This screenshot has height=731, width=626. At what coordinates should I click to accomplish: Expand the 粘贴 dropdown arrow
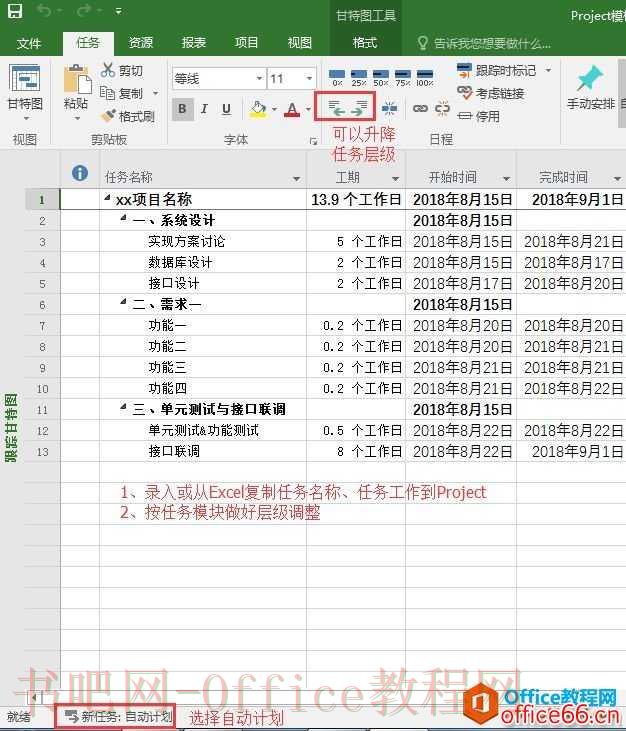77,119
